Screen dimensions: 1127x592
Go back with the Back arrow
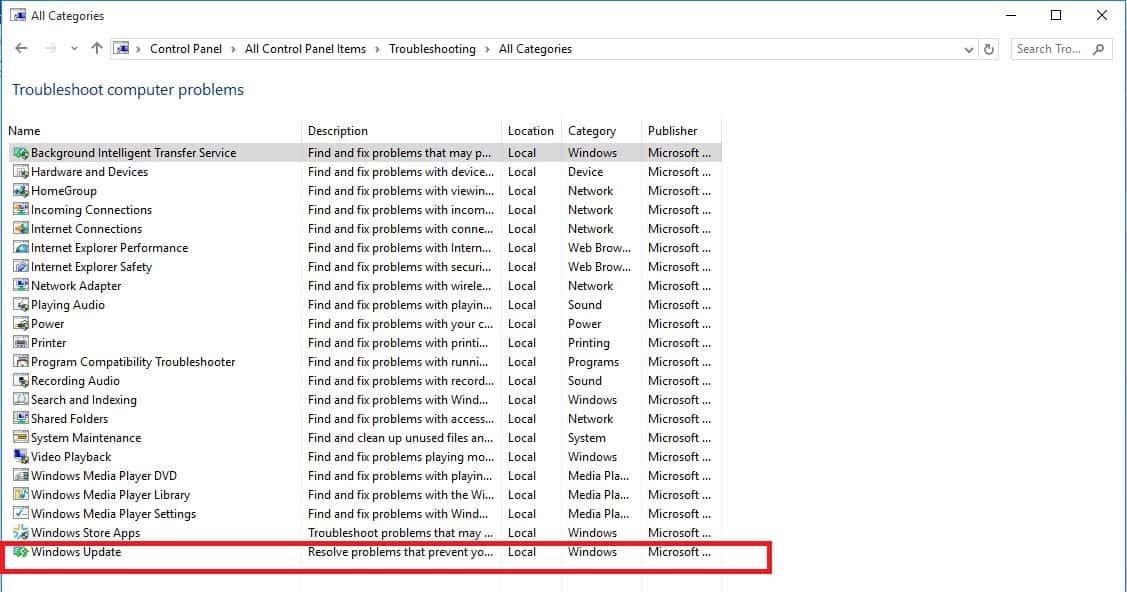click(x=22, y=49)
